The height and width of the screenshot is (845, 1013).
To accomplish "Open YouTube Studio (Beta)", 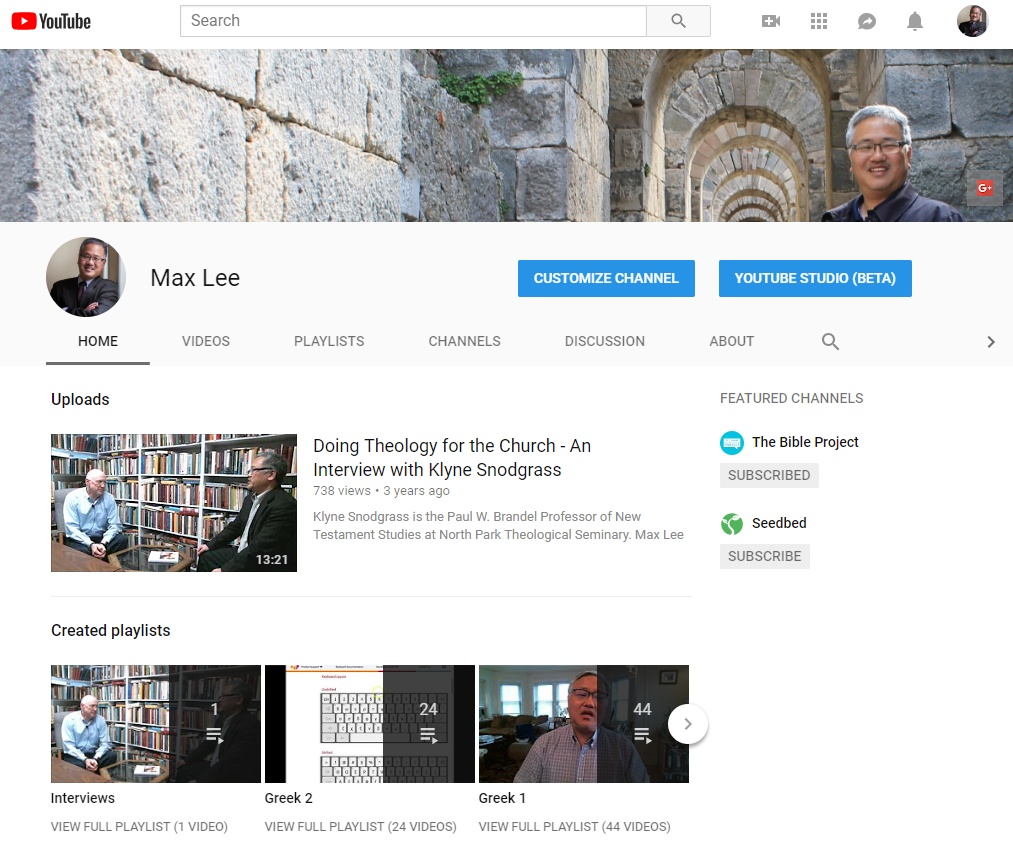I will pyautogui.click(x=815, y=278).
